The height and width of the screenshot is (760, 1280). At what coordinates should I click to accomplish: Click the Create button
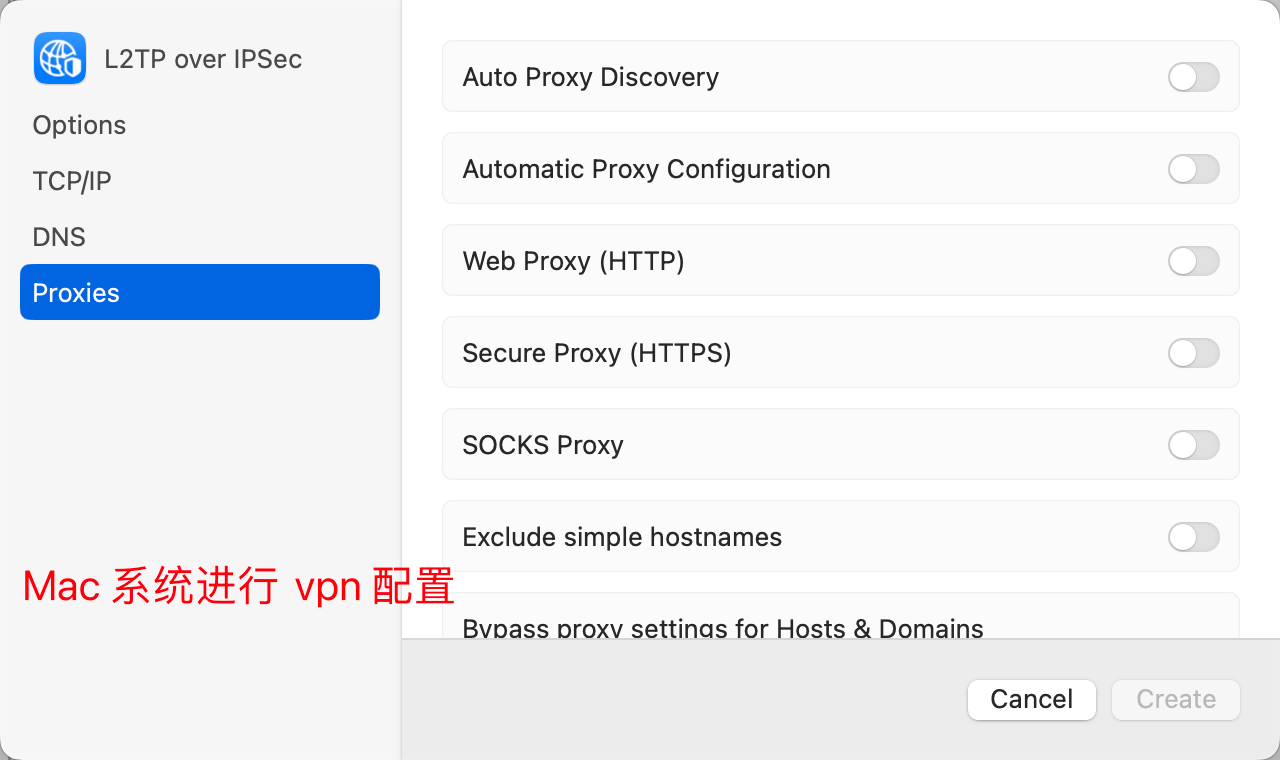pyautogui.click(x=1176, y=699)
